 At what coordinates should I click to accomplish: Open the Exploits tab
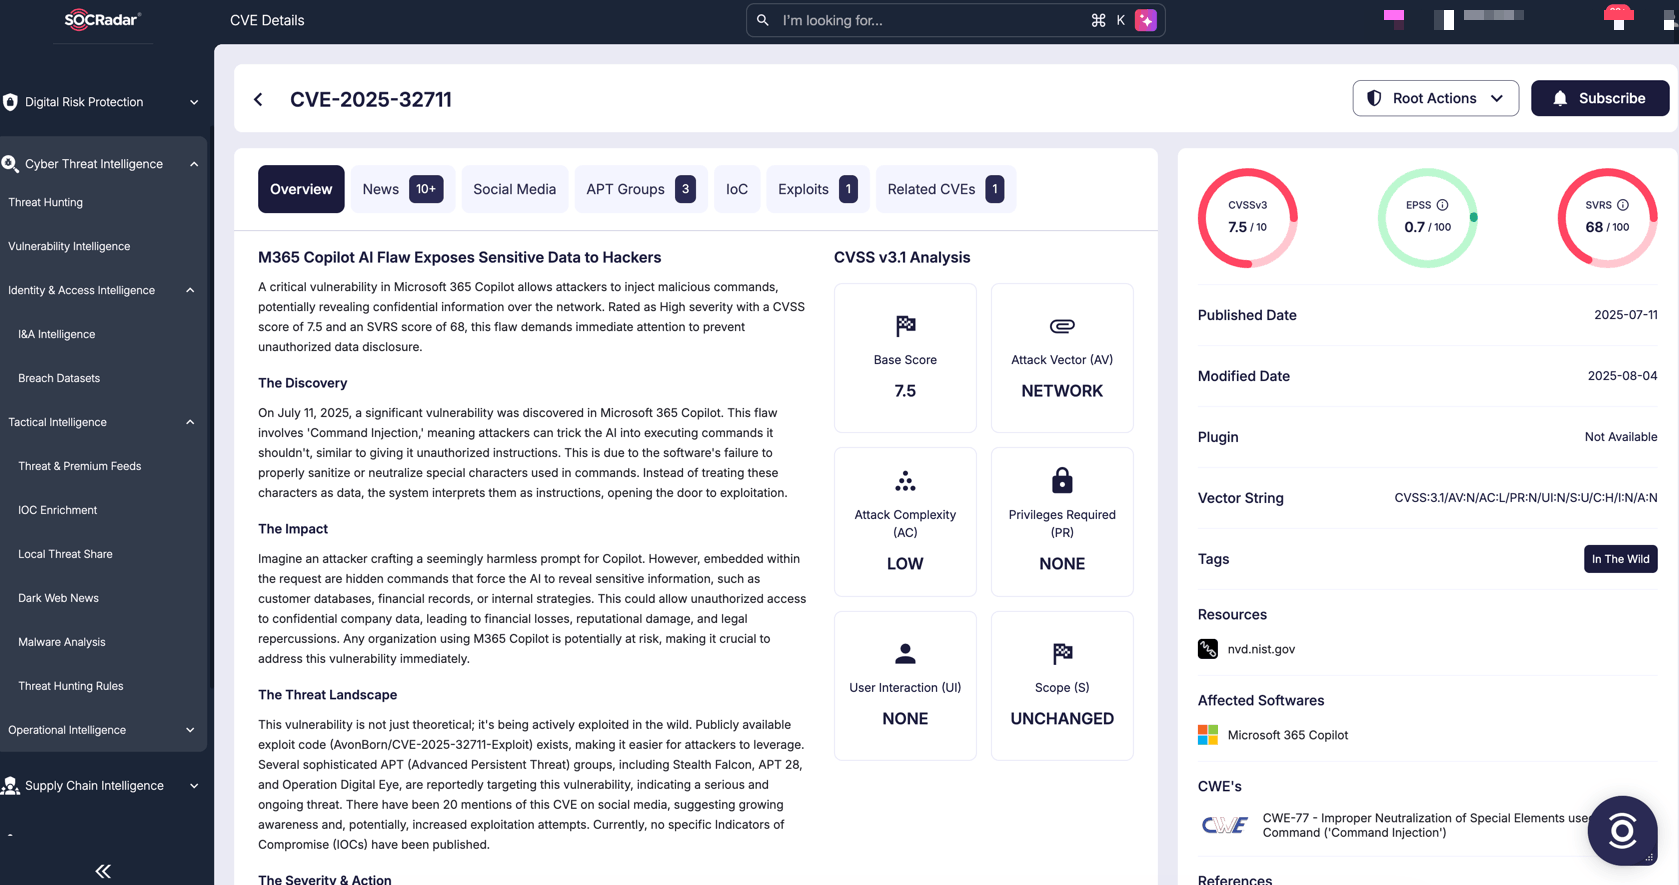click(818, 189)
